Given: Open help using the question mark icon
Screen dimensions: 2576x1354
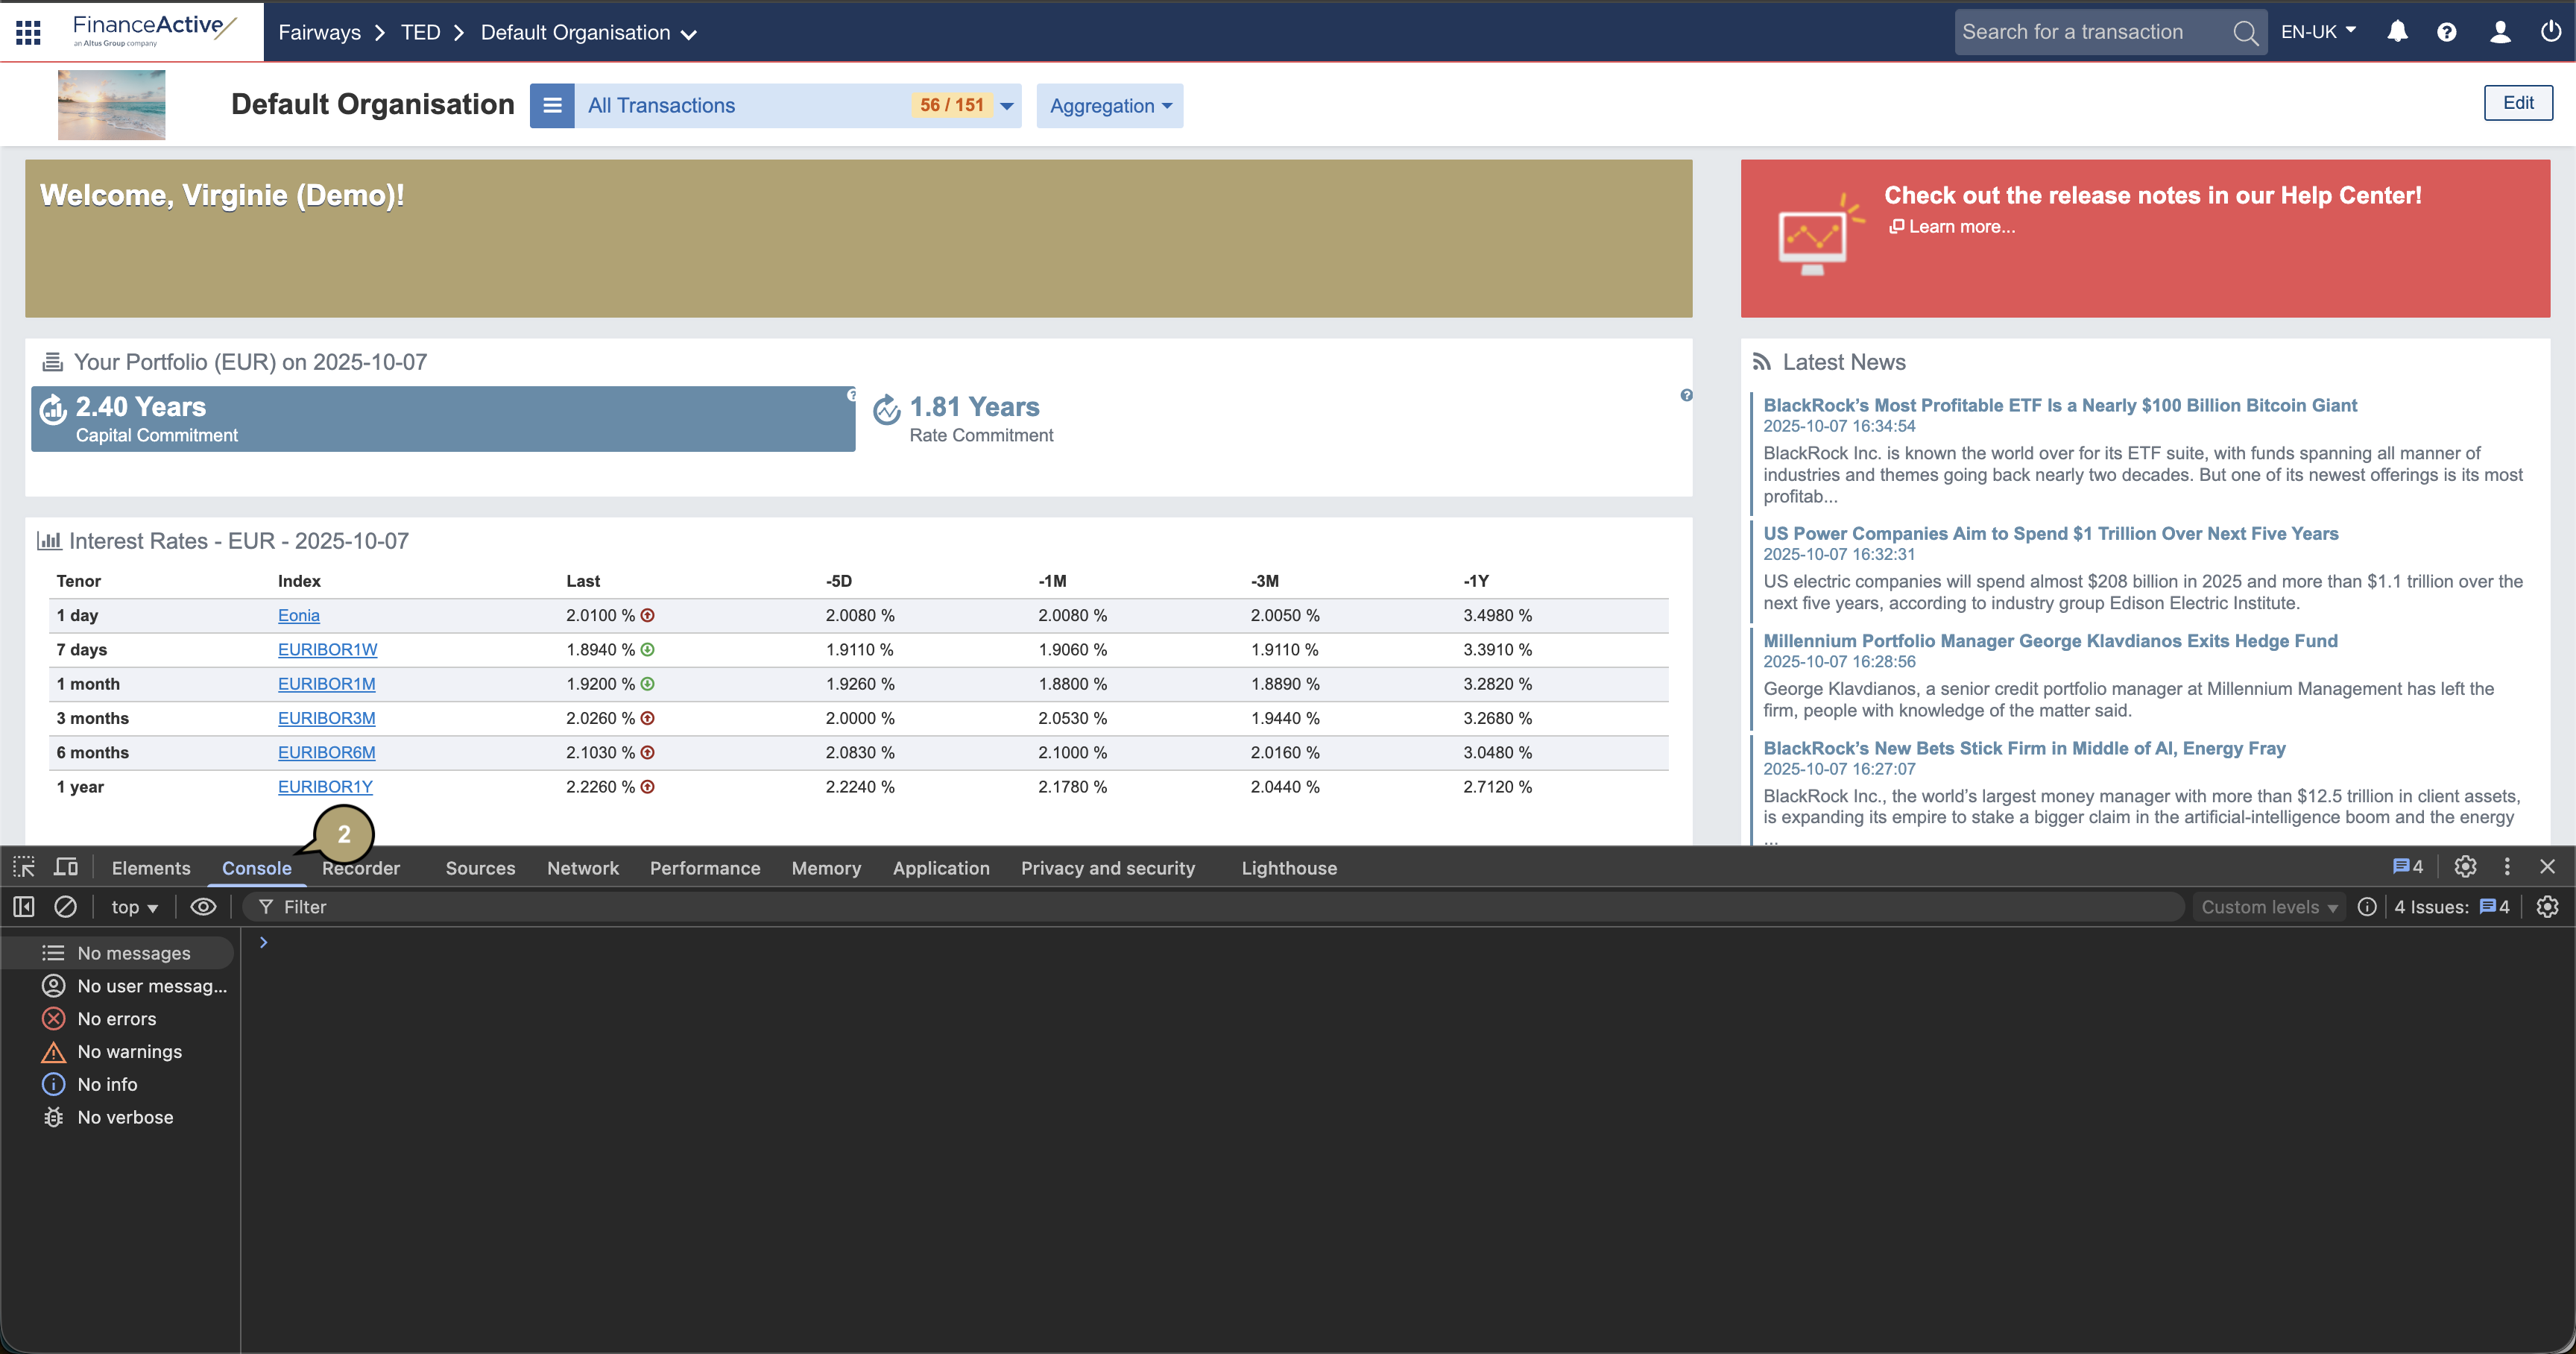Looking at the screenshot, I should pyautogui.click(x=2447, y=31).
